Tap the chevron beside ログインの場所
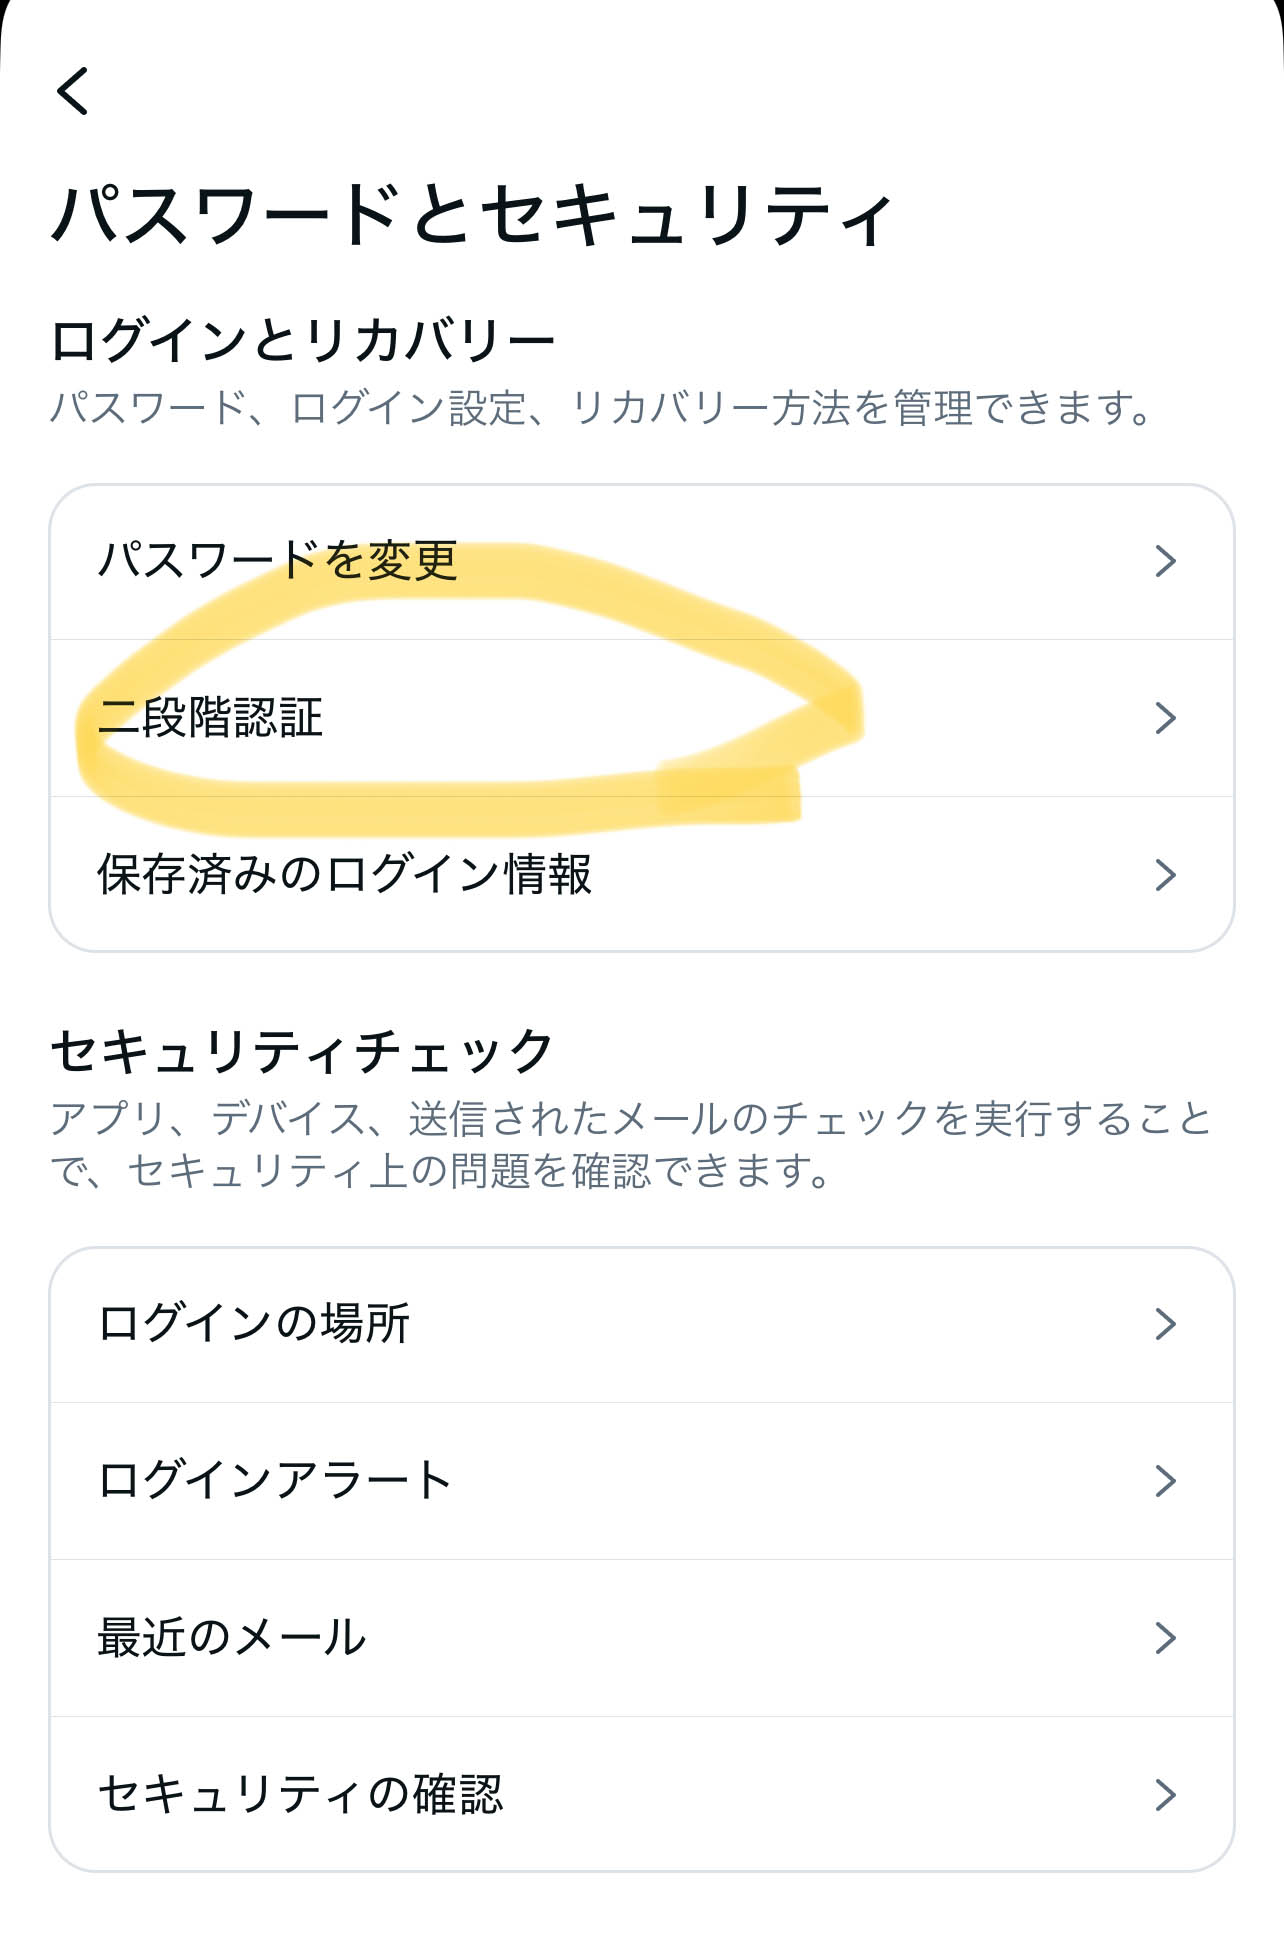 pos(1164,1324)
